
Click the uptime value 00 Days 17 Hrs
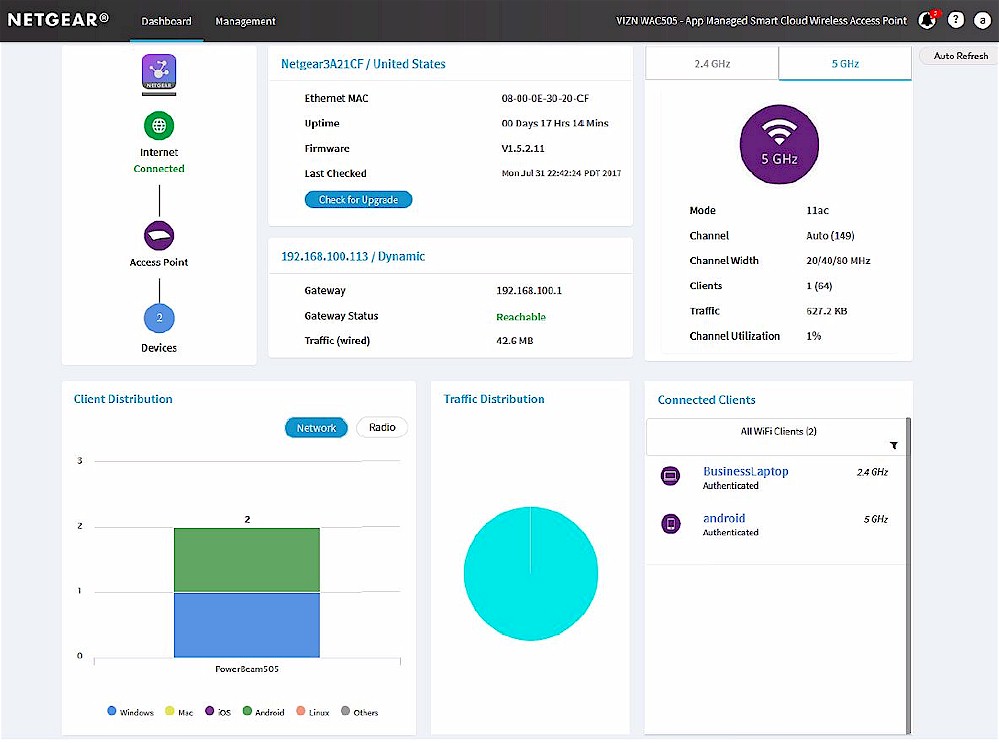[x=555, y=123]
